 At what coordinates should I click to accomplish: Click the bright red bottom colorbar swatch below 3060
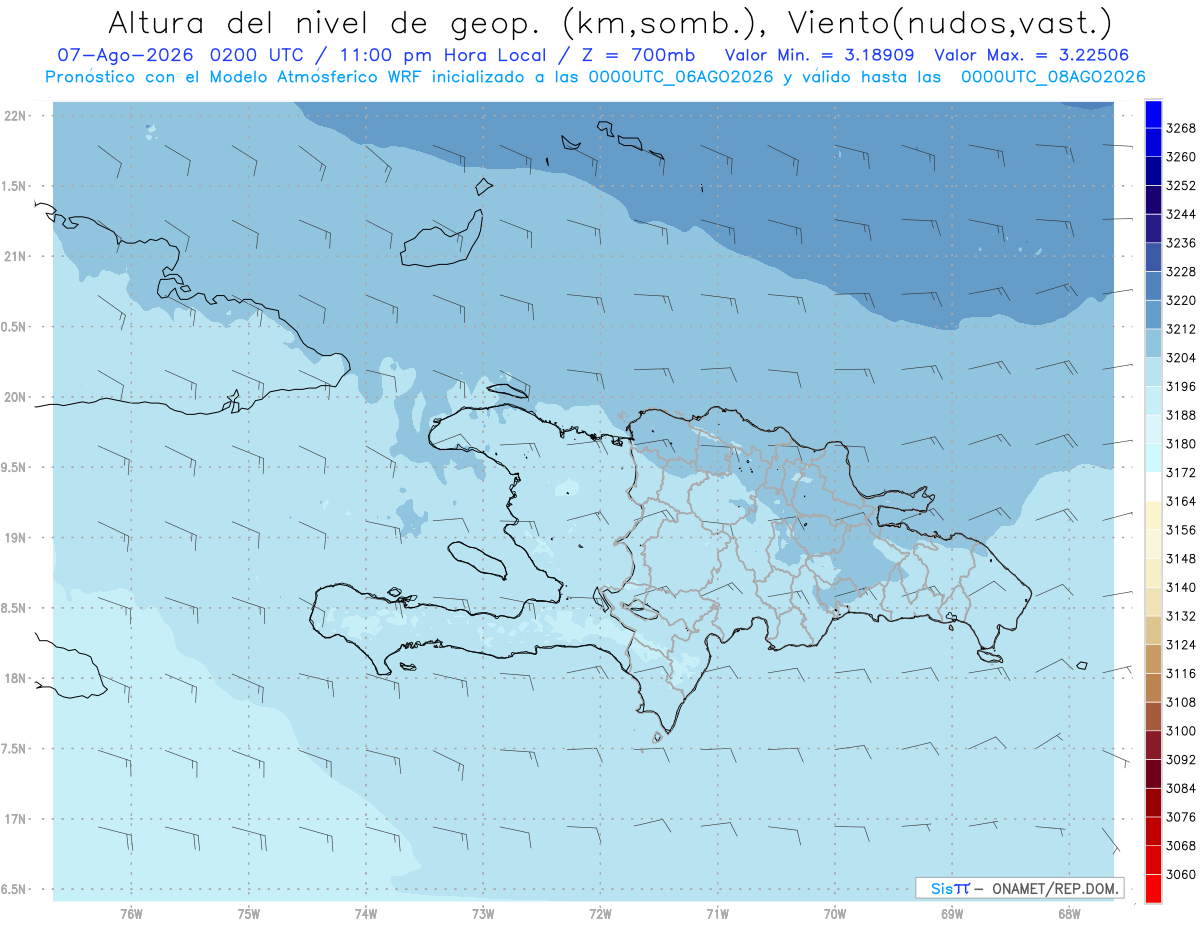1152,888
